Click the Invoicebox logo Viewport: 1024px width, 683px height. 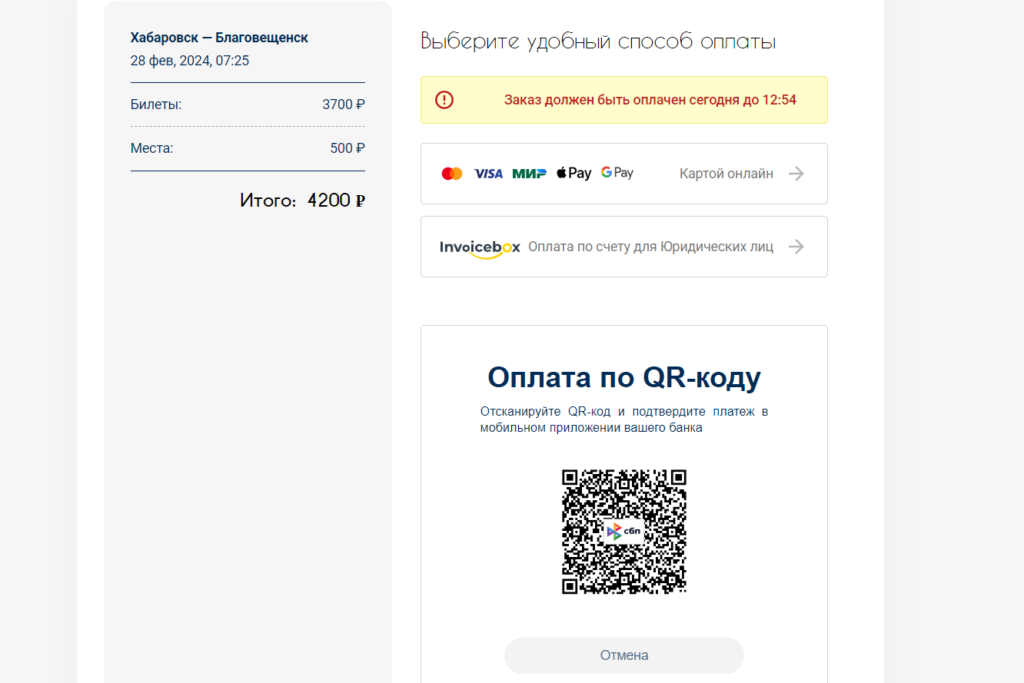[x=480, y=247]
